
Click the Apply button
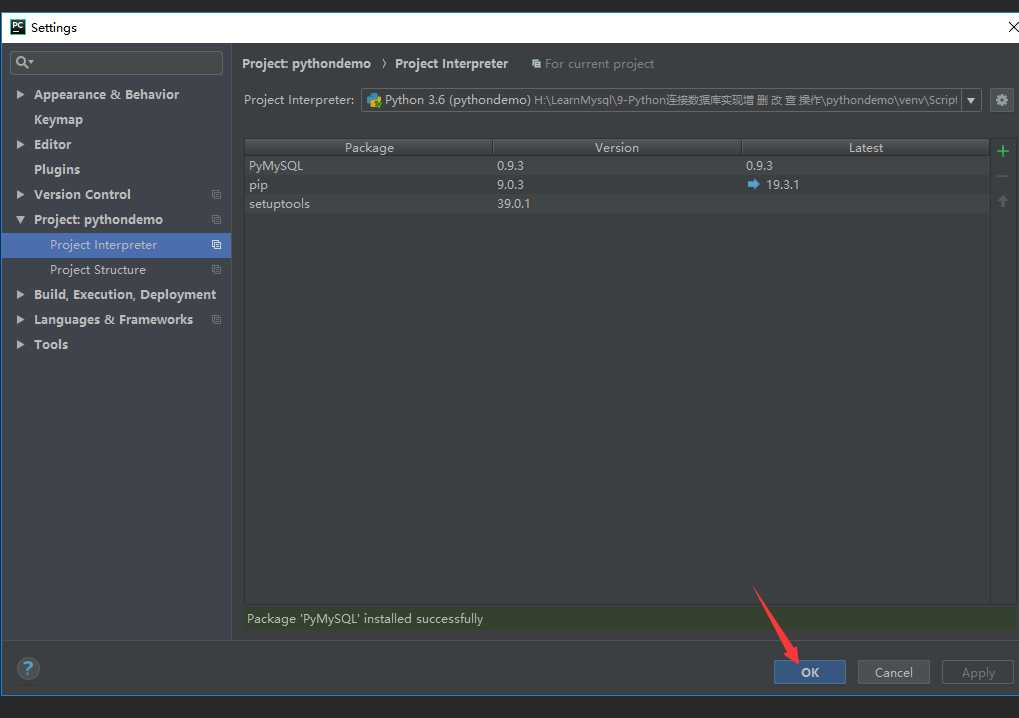pos(978,673)
